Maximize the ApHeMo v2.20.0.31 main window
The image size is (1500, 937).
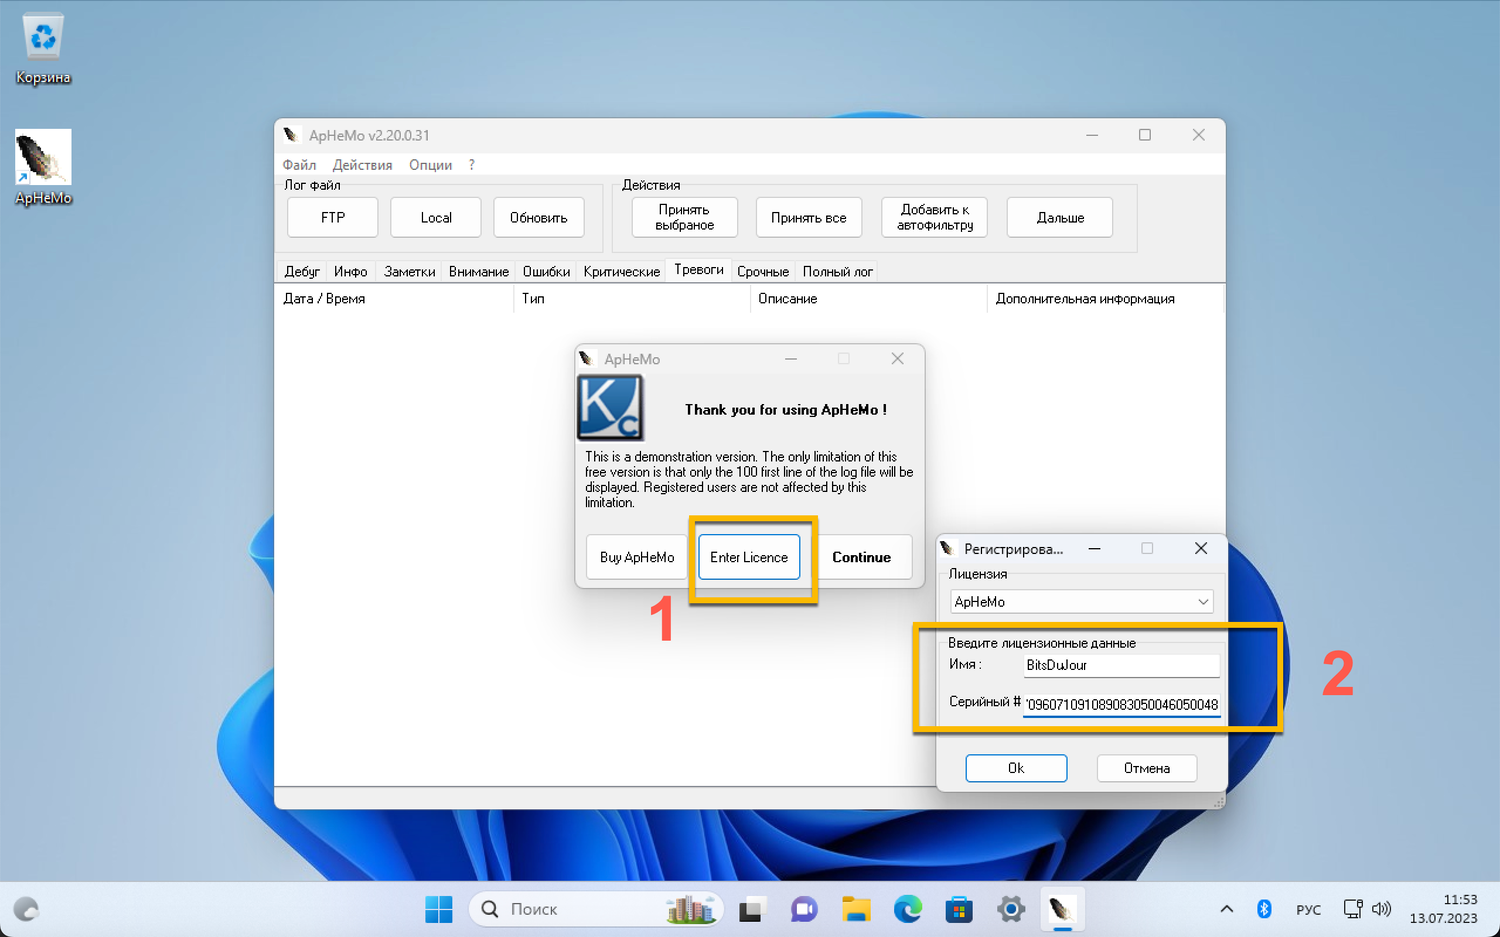click(1145, 135)
